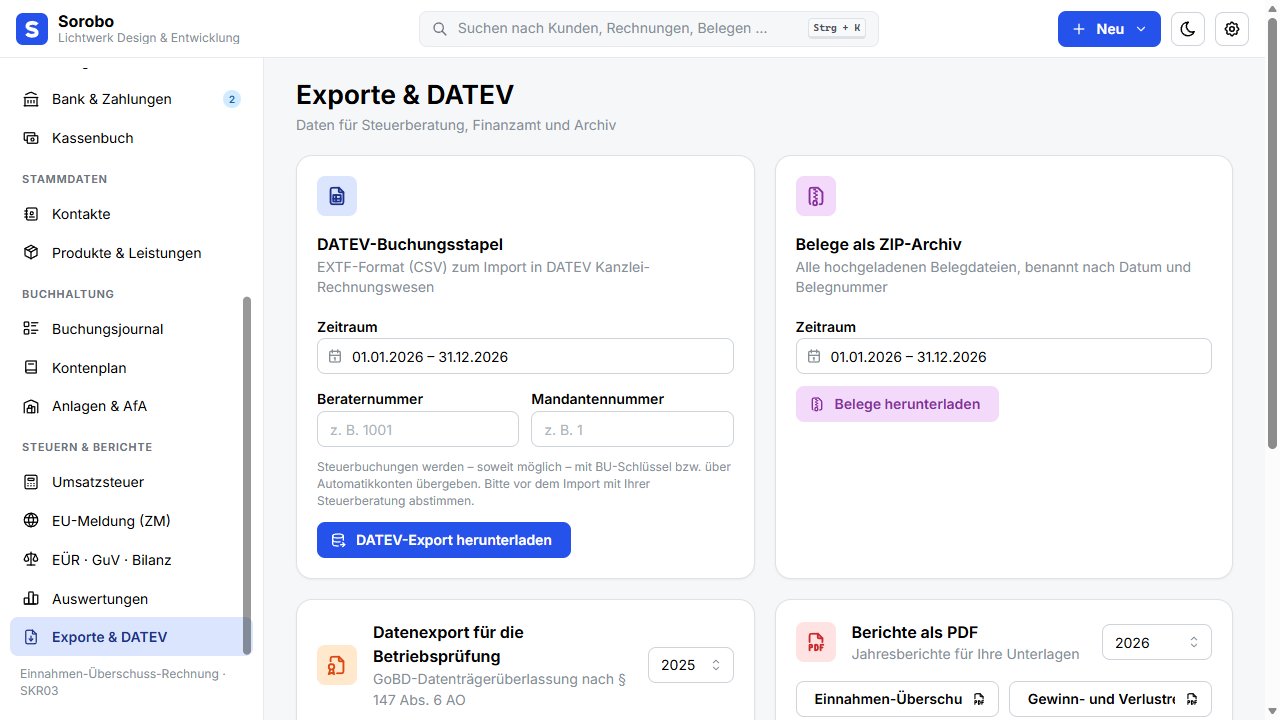
Task: Open the Neu dropdown button
Action: [x=1109, y=29]
